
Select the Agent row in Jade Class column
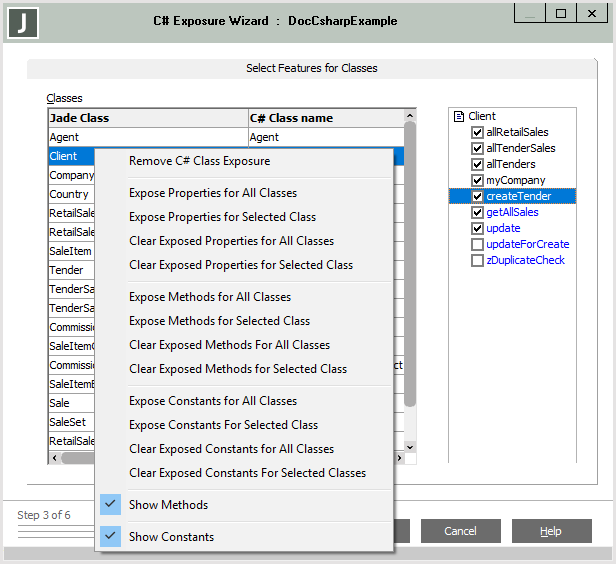[x=148, y=137]
